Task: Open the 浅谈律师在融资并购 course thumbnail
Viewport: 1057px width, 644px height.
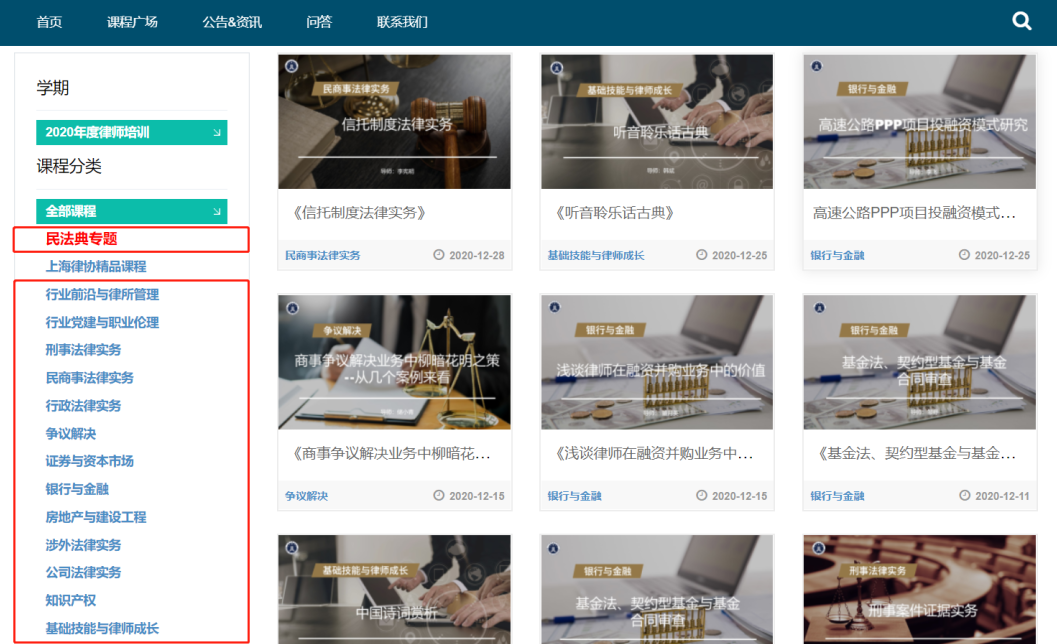Action: pos(657,361)
